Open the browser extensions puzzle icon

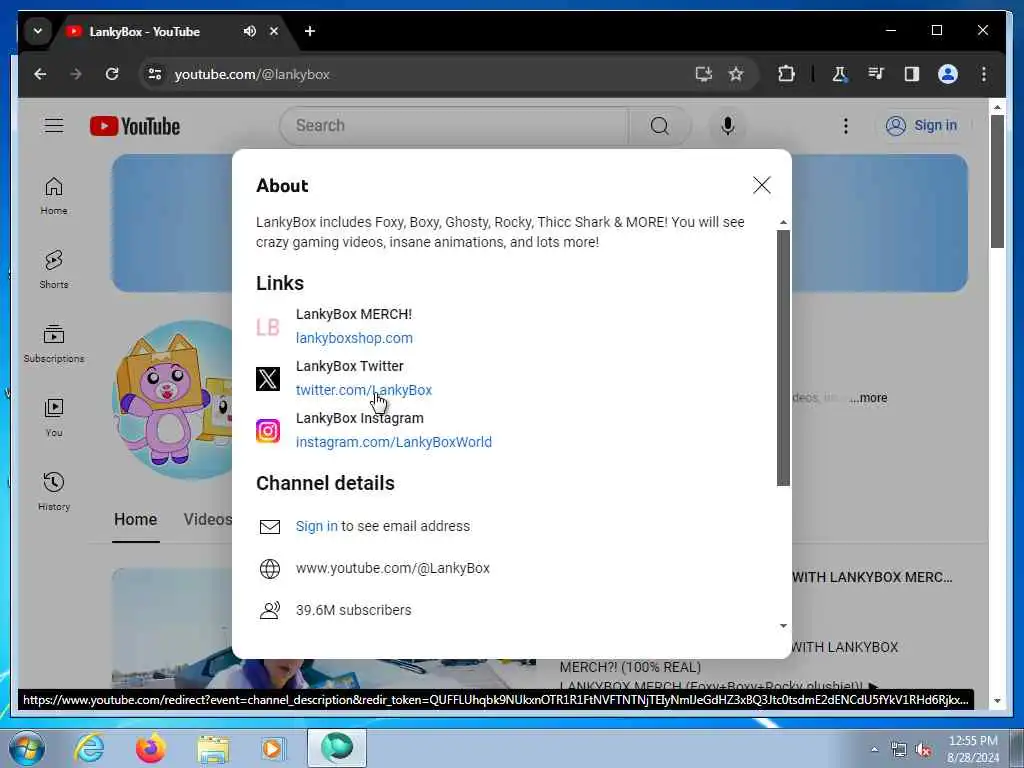tap(786, 74)
